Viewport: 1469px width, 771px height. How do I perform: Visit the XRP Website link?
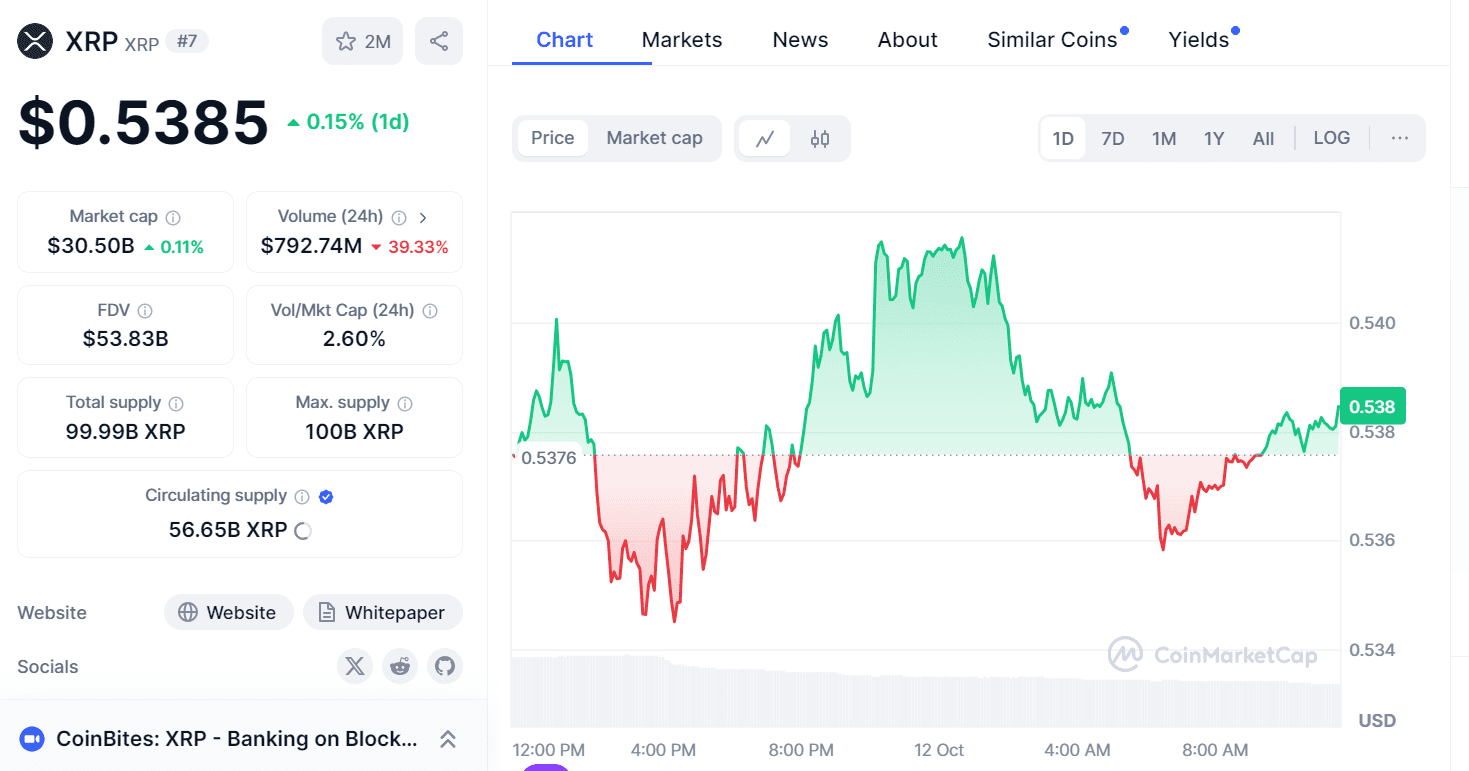click(x=228, y=613)
